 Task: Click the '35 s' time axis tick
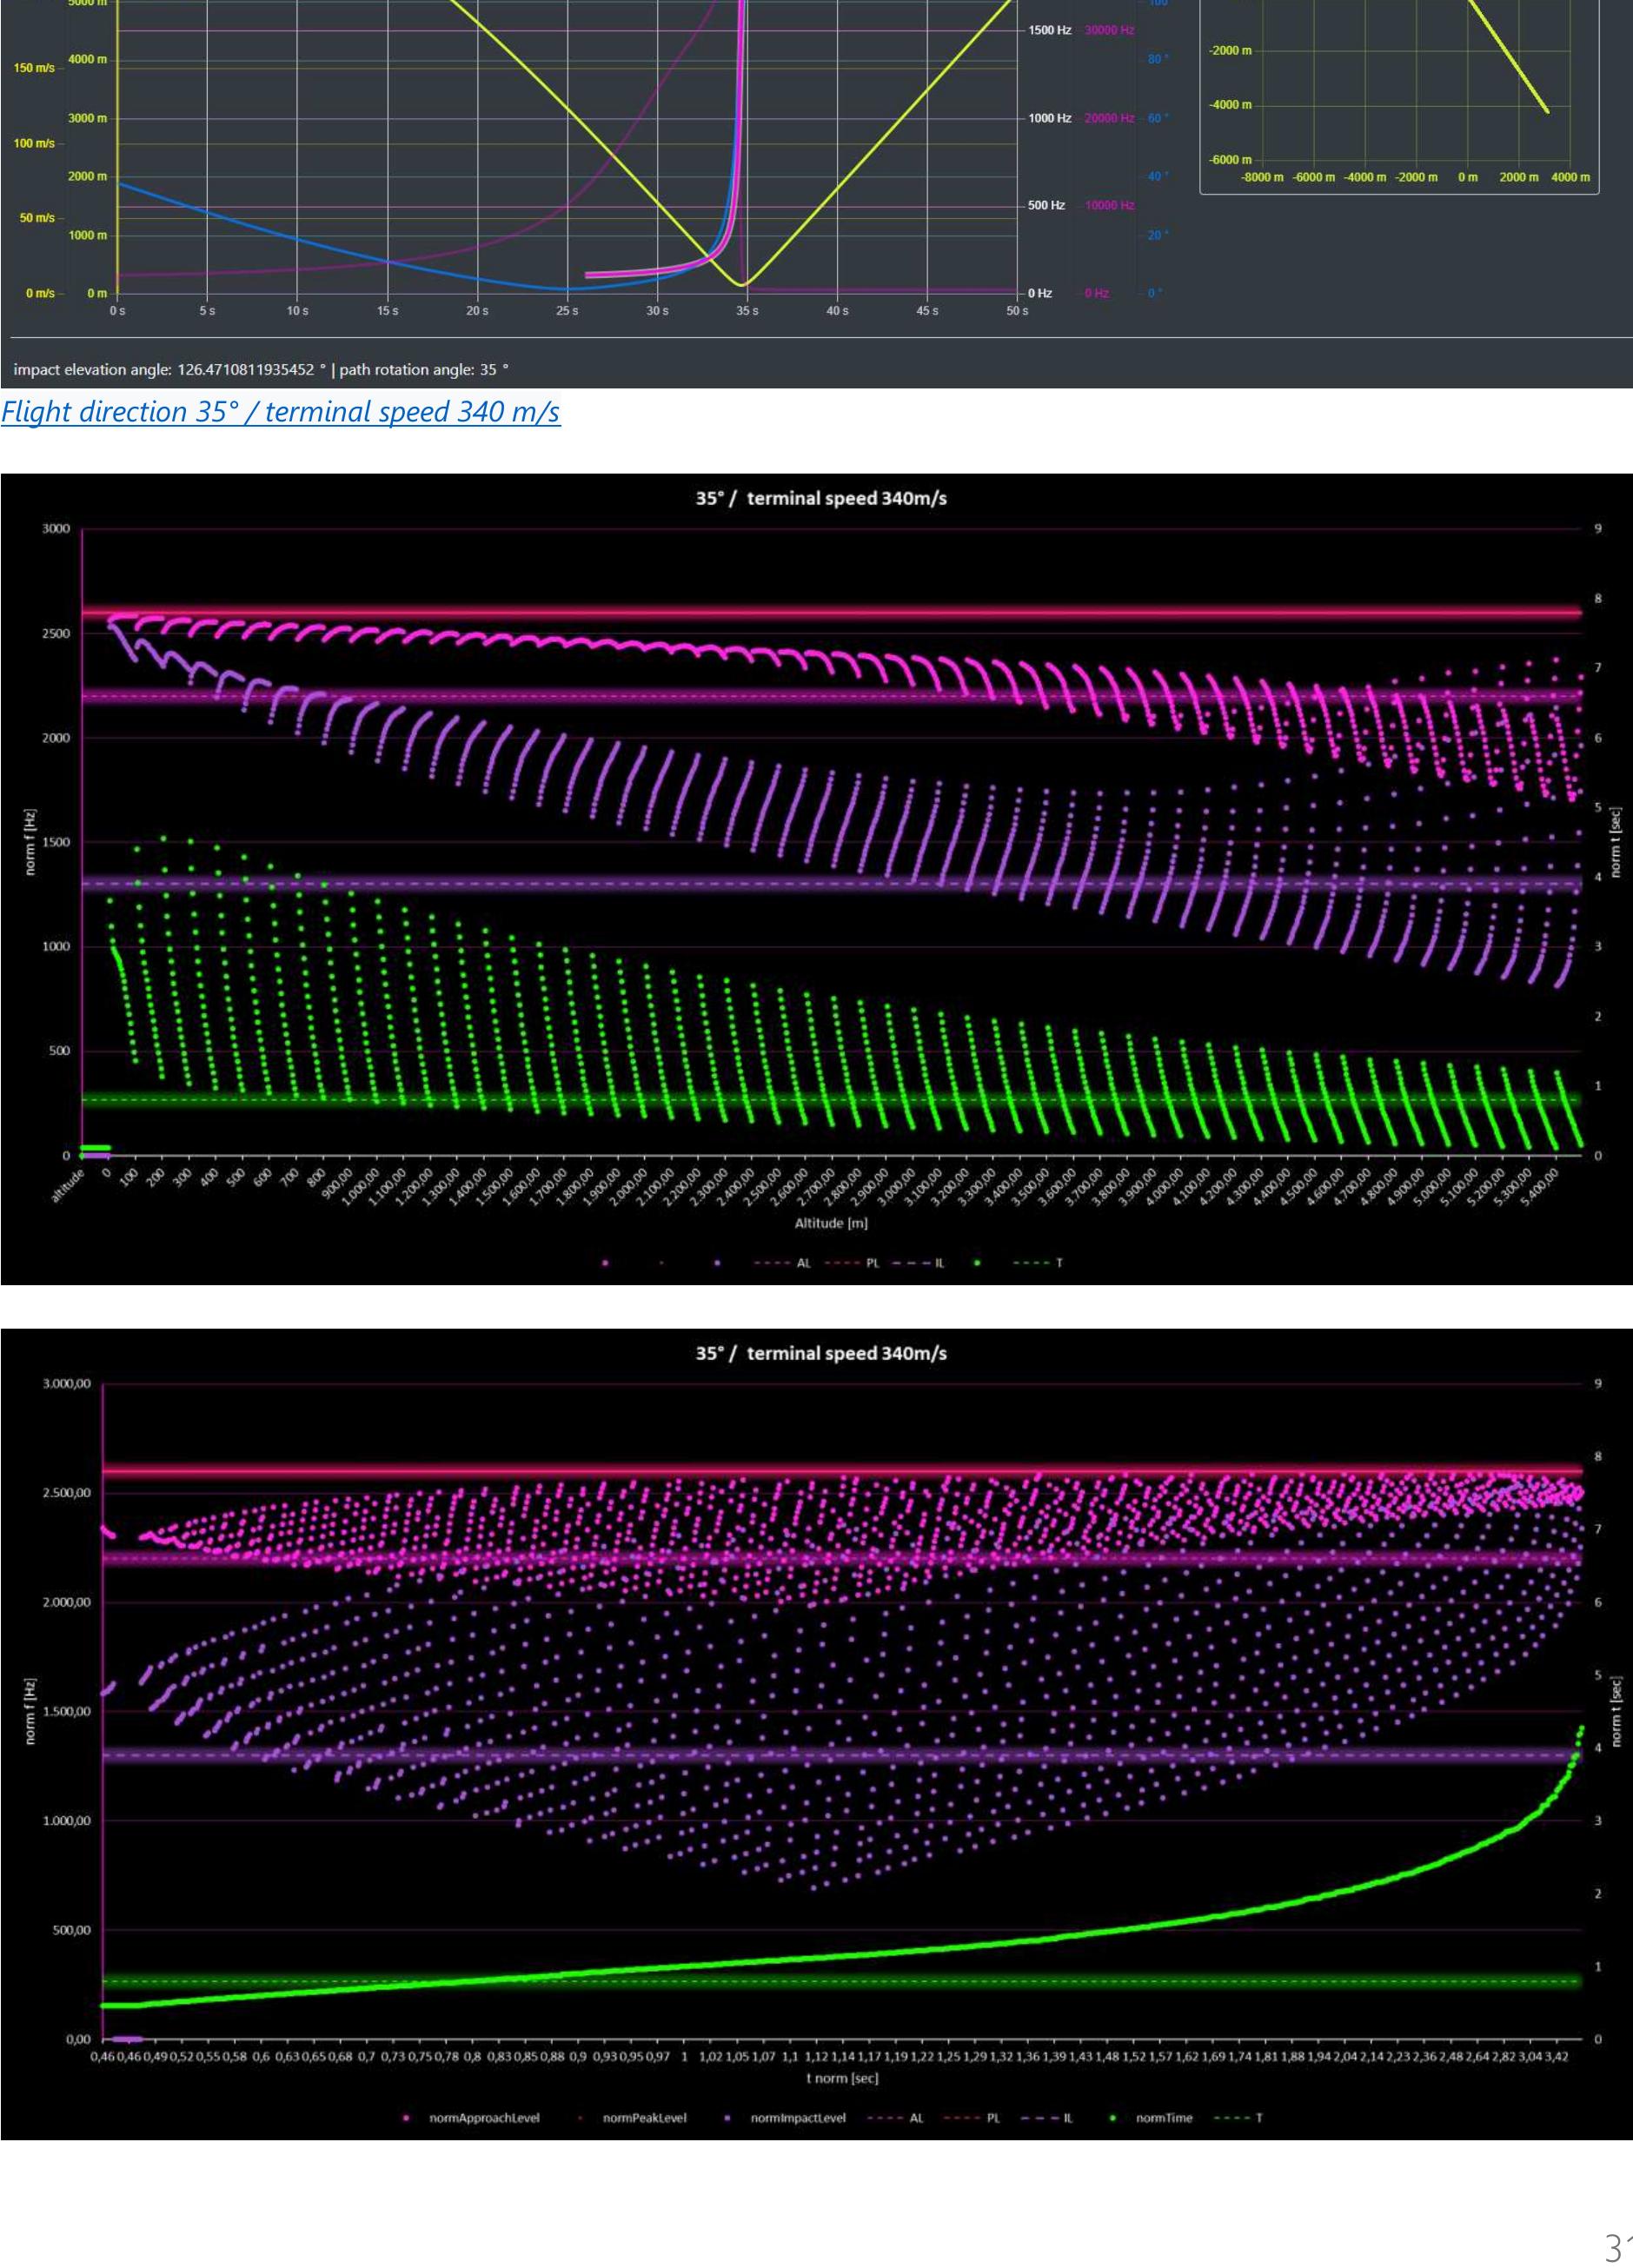(x=747, y=311)
